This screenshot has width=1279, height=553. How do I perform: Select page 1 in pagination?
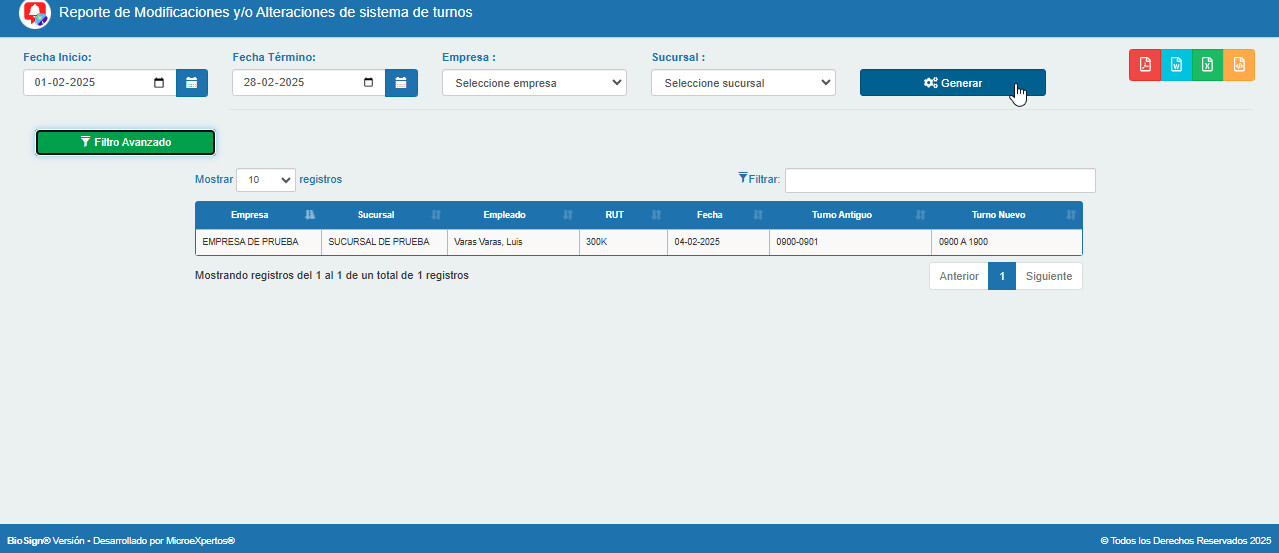click(x=1002, y=276)
